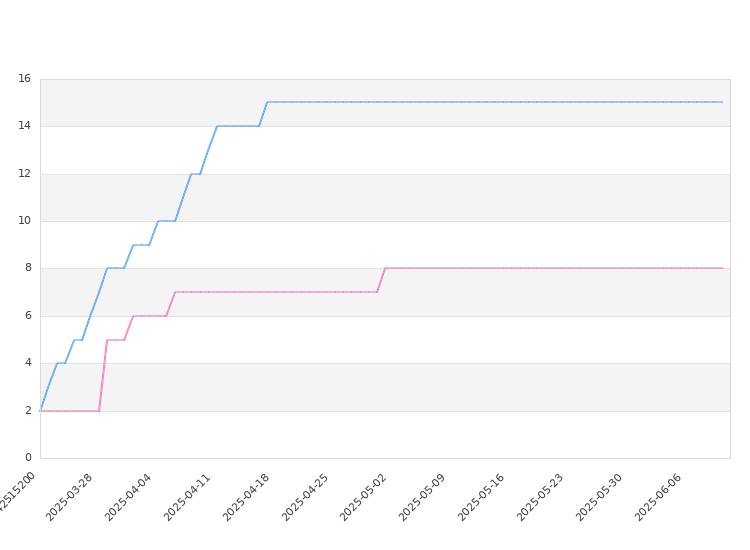Image resolution: width=750 pixels, height=550 pixels.
Task: Click the y-axis value 16 label
Action: tap(25, 79)
